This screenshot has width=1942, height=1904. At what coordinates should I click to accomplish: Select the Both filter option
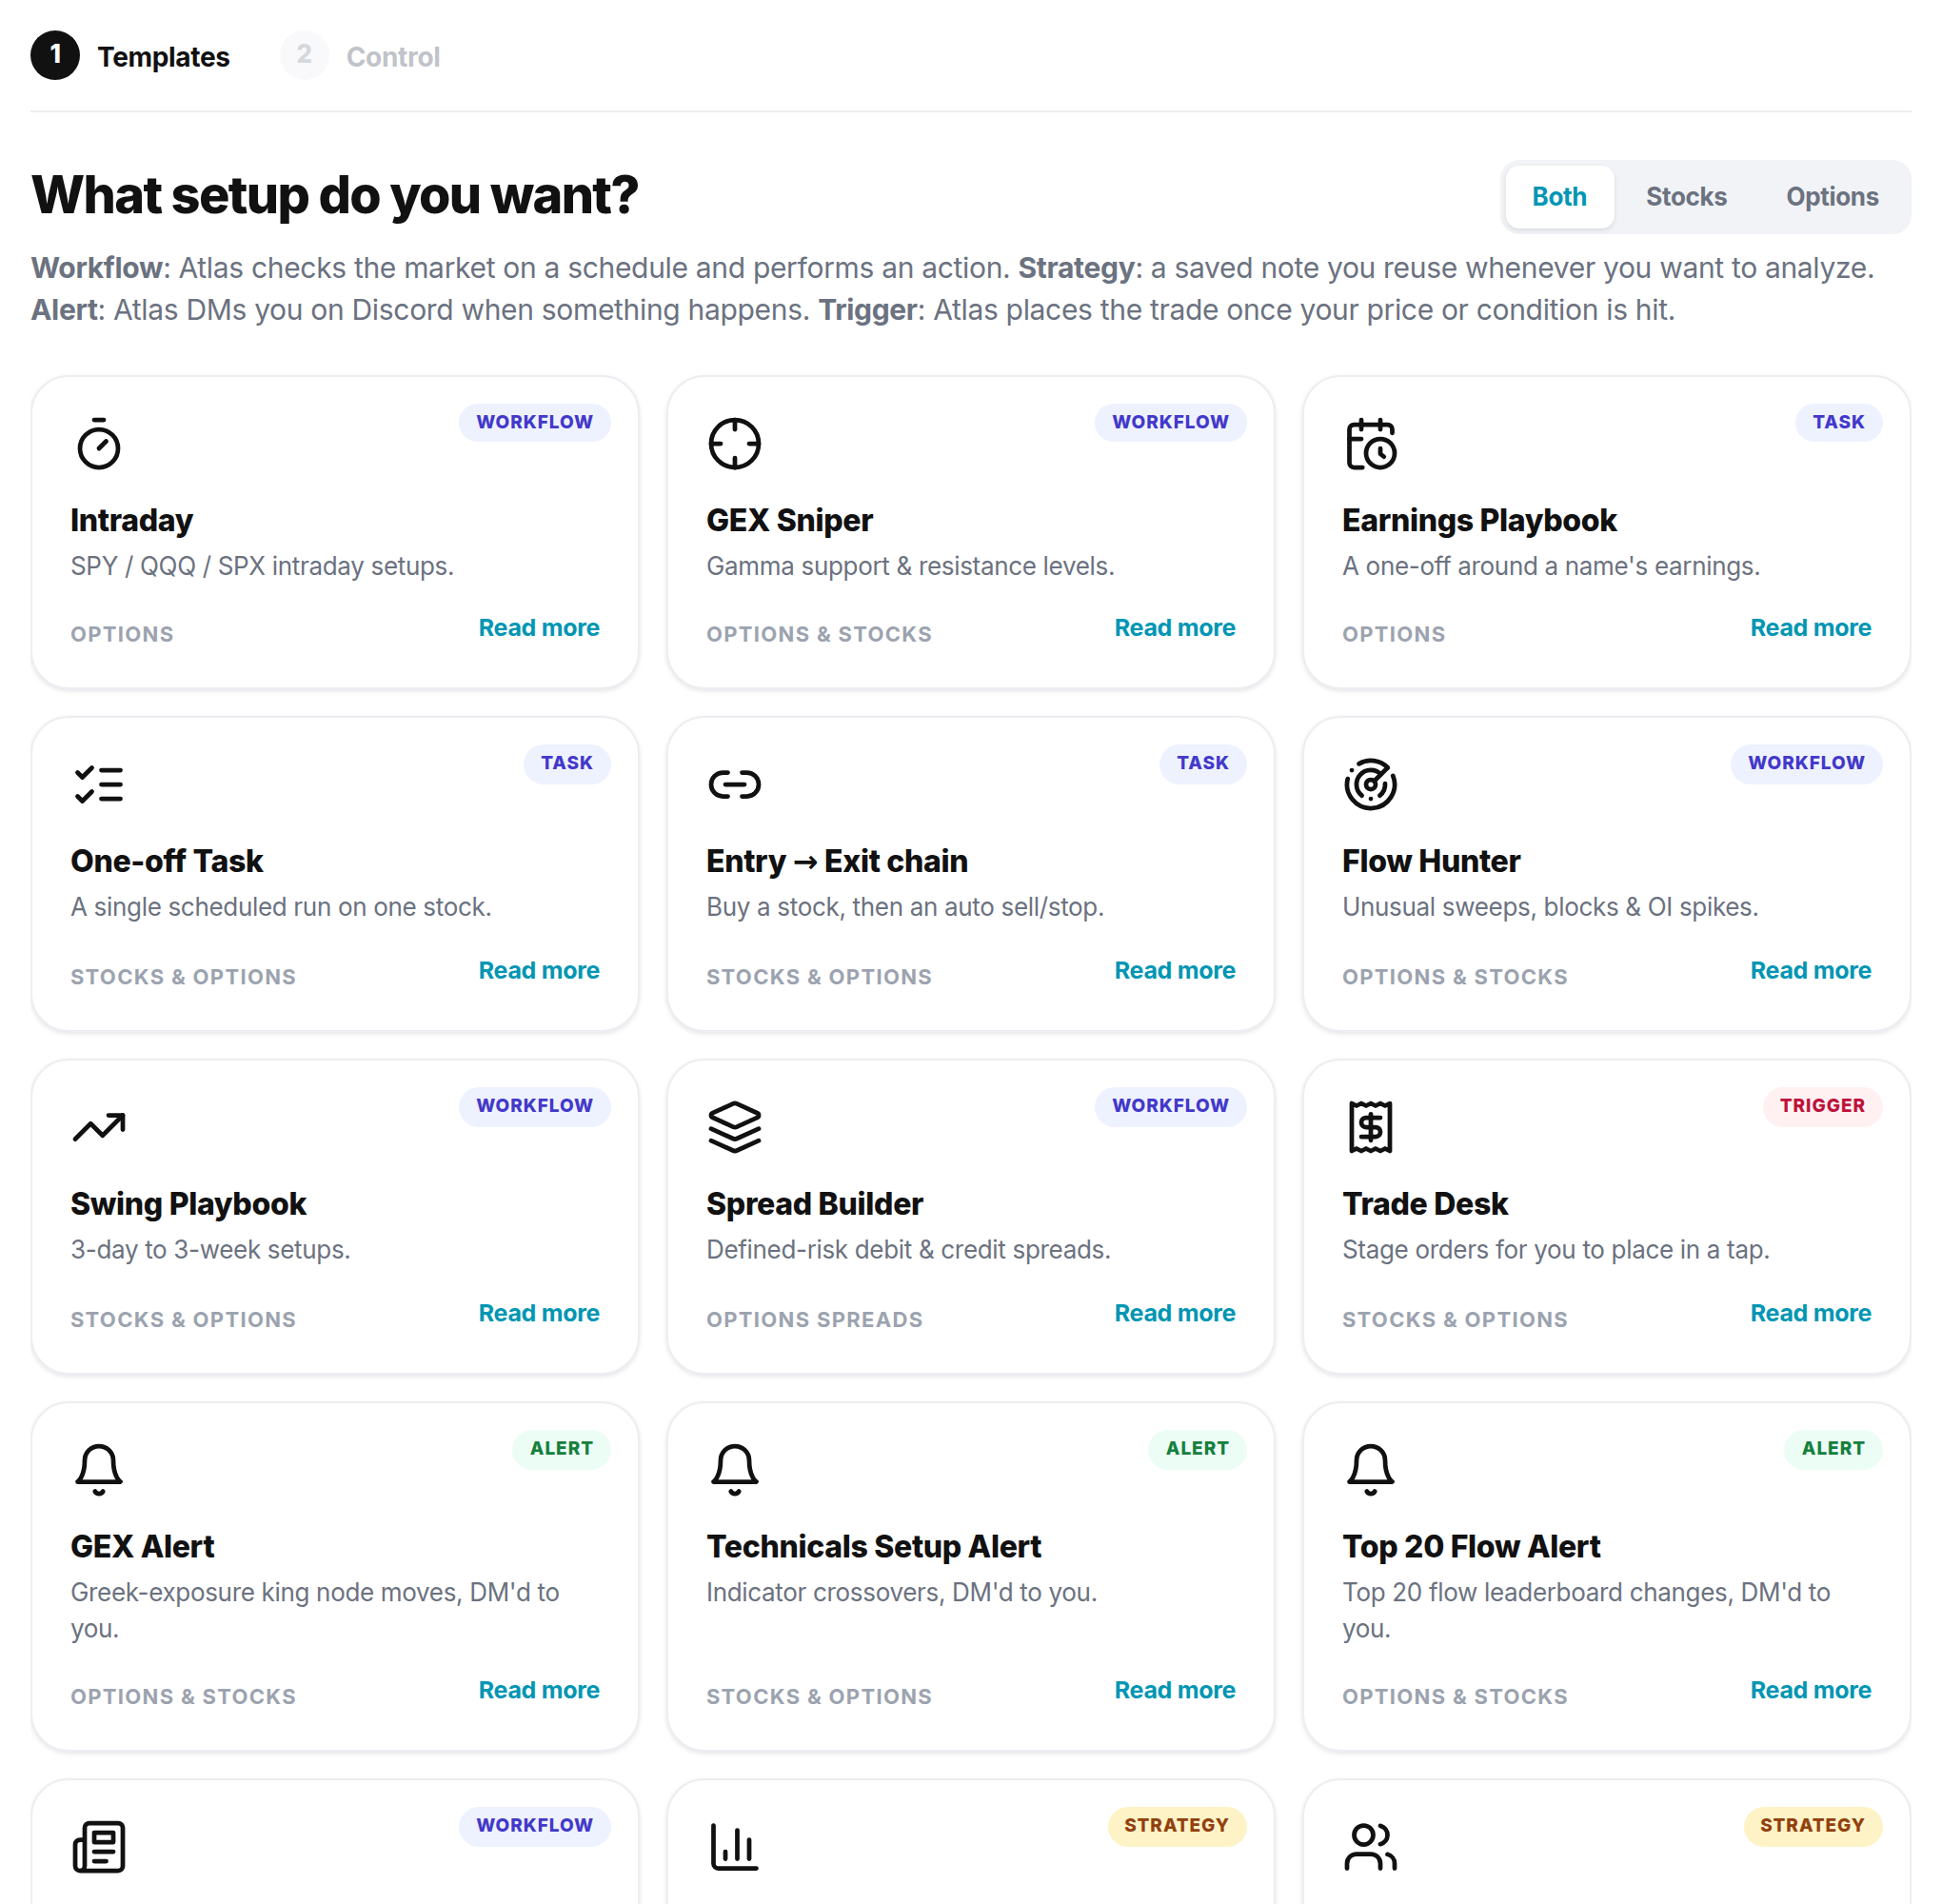[1558, 197]
